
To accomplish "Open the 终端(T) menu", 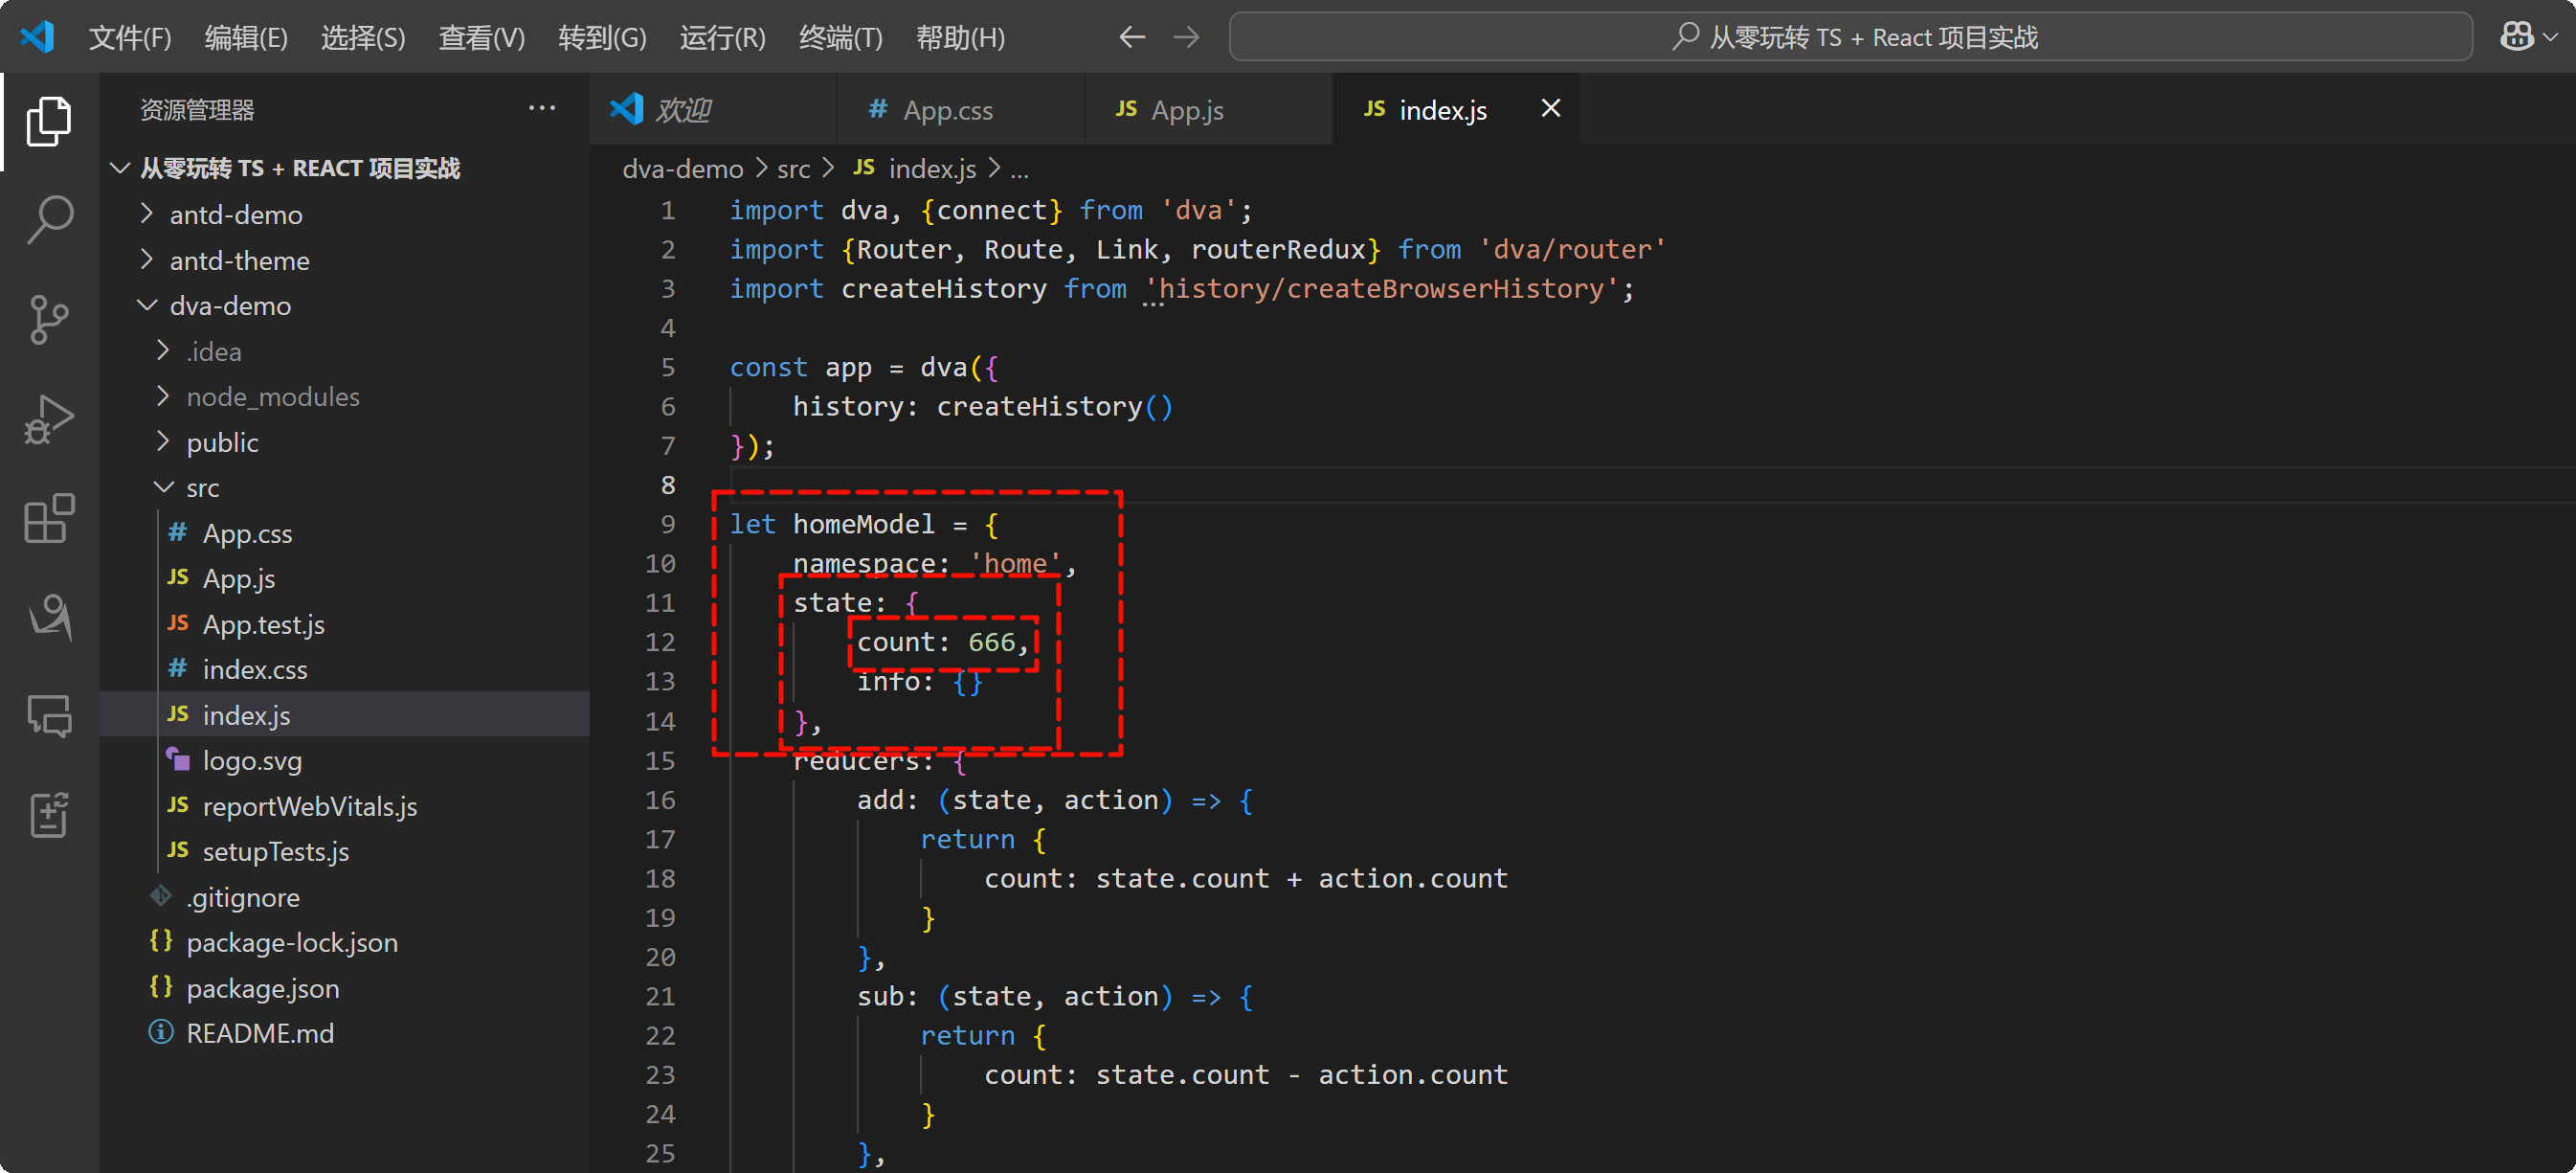I will point(840,37).
